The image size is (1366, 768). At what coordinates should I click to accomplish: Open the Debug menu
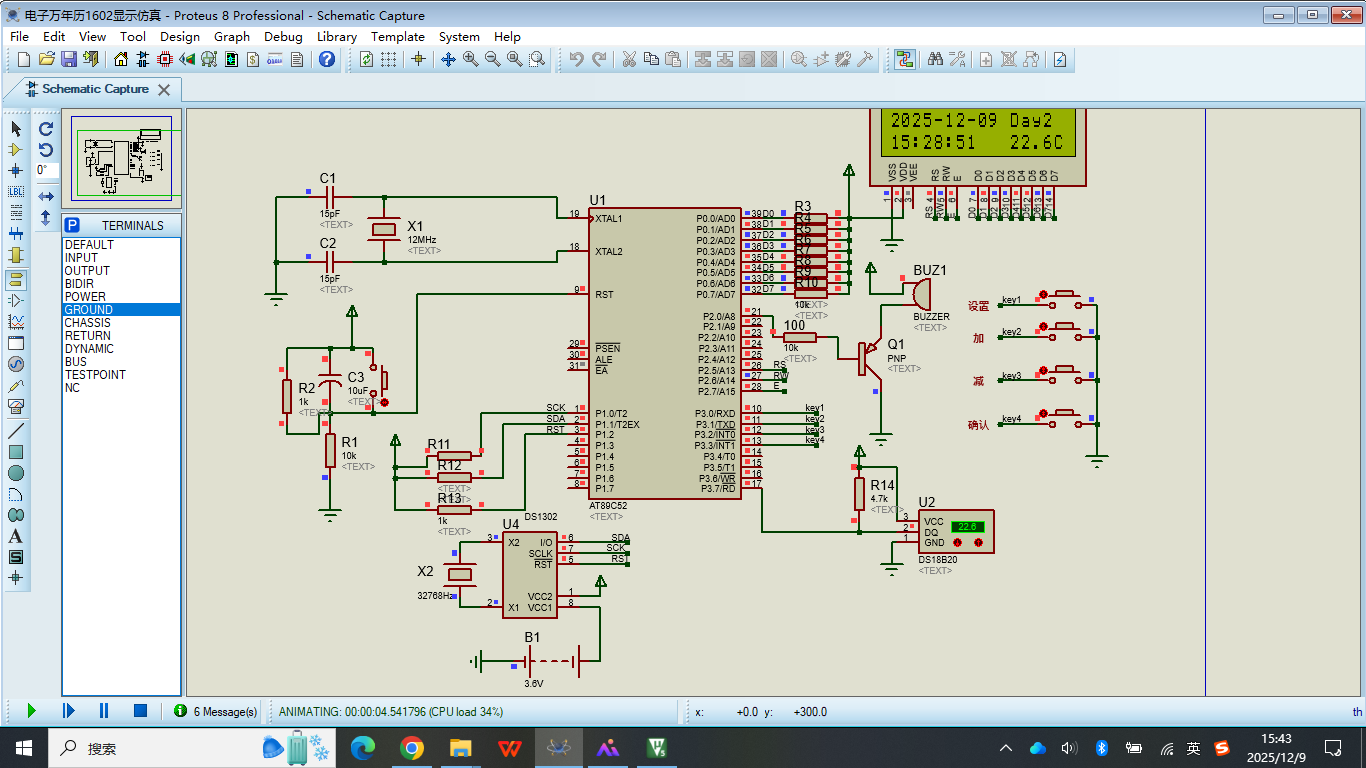click(x=283, y=36)
